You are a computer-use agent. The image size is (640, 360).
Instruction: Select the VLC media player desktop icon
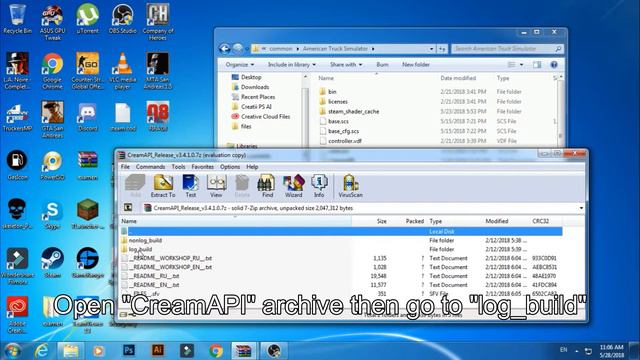(x=122, y=71)
